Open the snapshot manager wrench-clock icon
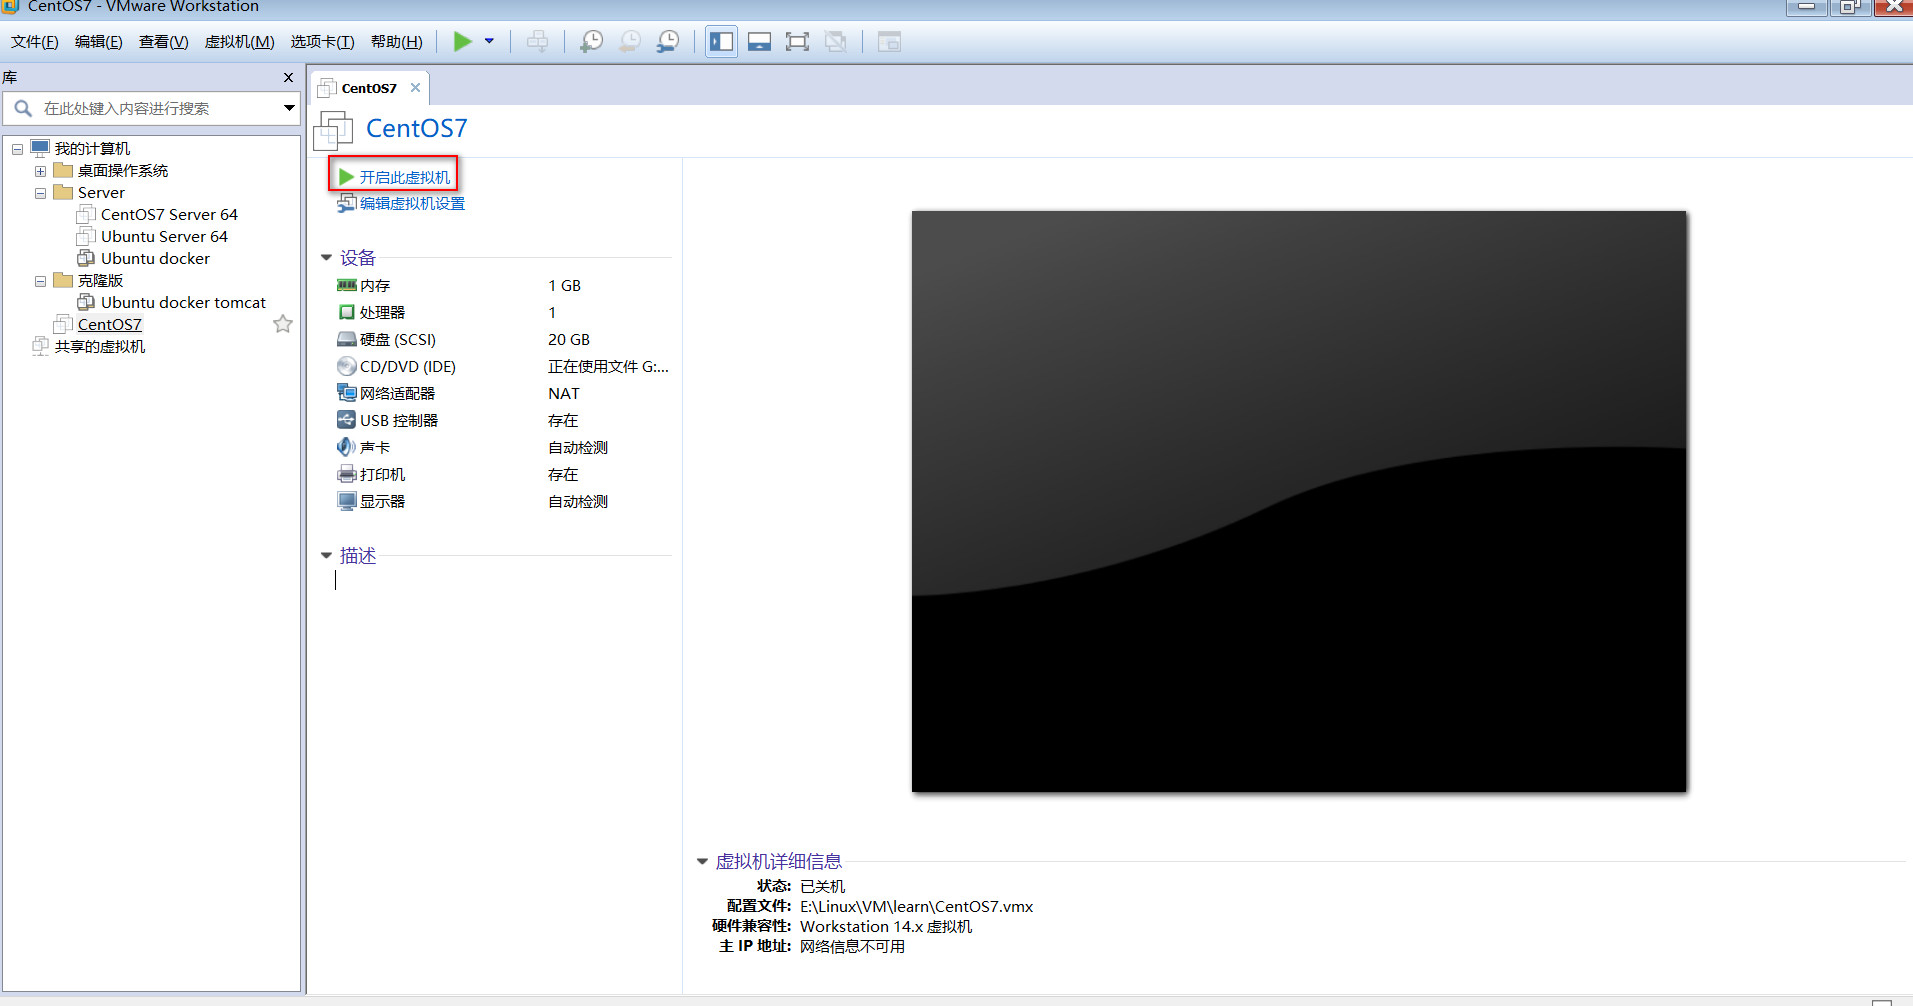This screenshot has width=1913, height=1006. click(x=668, y=41)
